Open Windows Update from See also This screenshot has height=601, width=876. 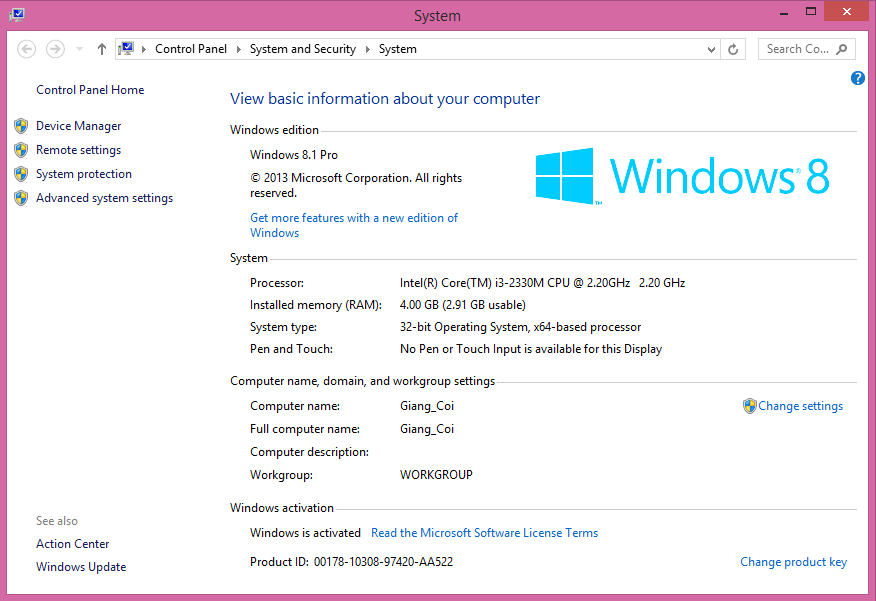pos(81,566)
